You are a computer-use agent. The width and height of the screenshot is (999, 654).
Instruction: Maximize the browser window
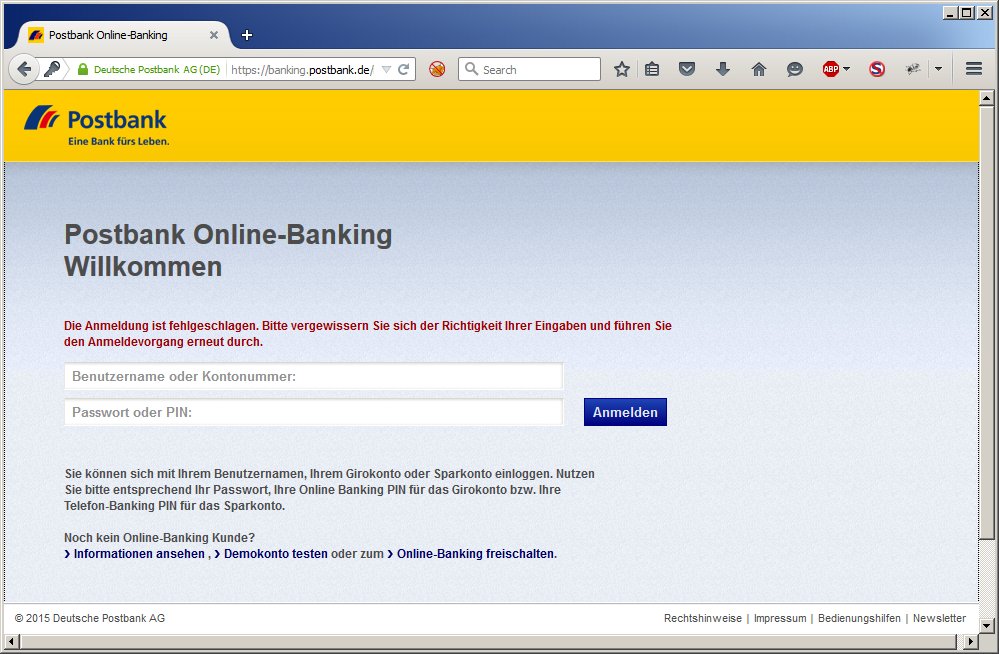click(967, 12)
